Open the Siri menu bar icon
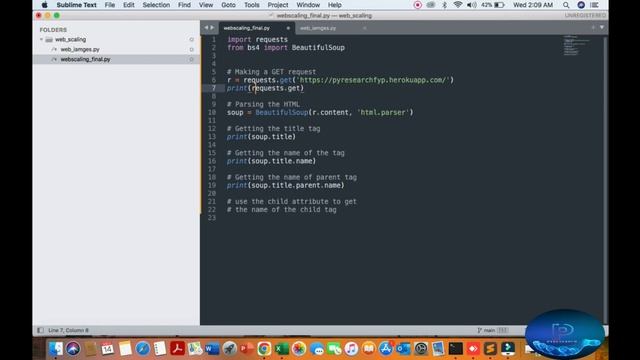Screen dimensions: 640x360 [581, 5]
